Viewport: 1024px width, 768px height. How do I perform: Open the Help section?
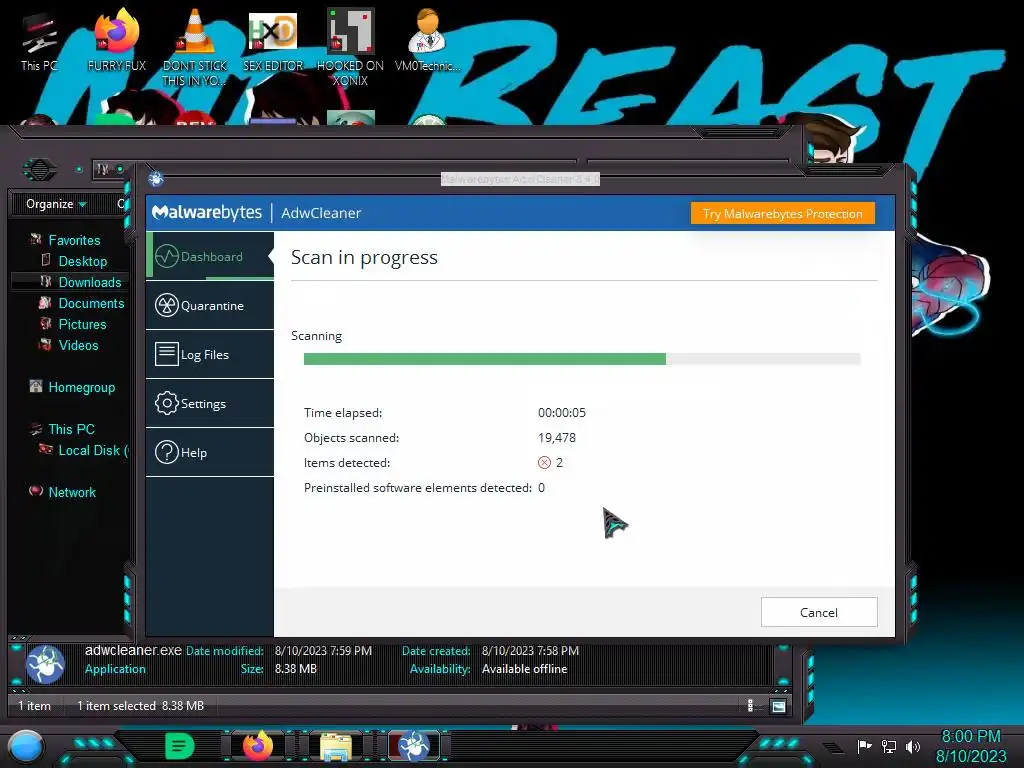coord(210,452)
